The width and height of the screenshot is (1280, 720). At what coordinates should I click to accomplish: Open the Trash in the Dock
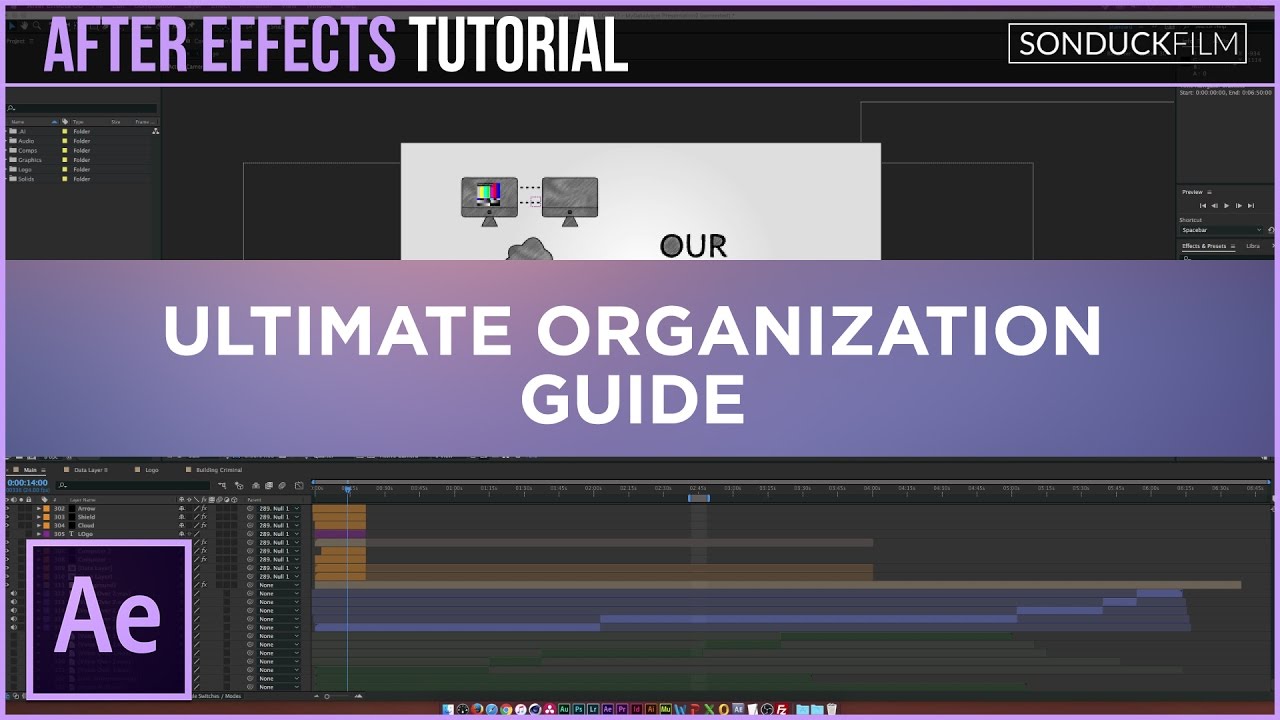[831, 709]
